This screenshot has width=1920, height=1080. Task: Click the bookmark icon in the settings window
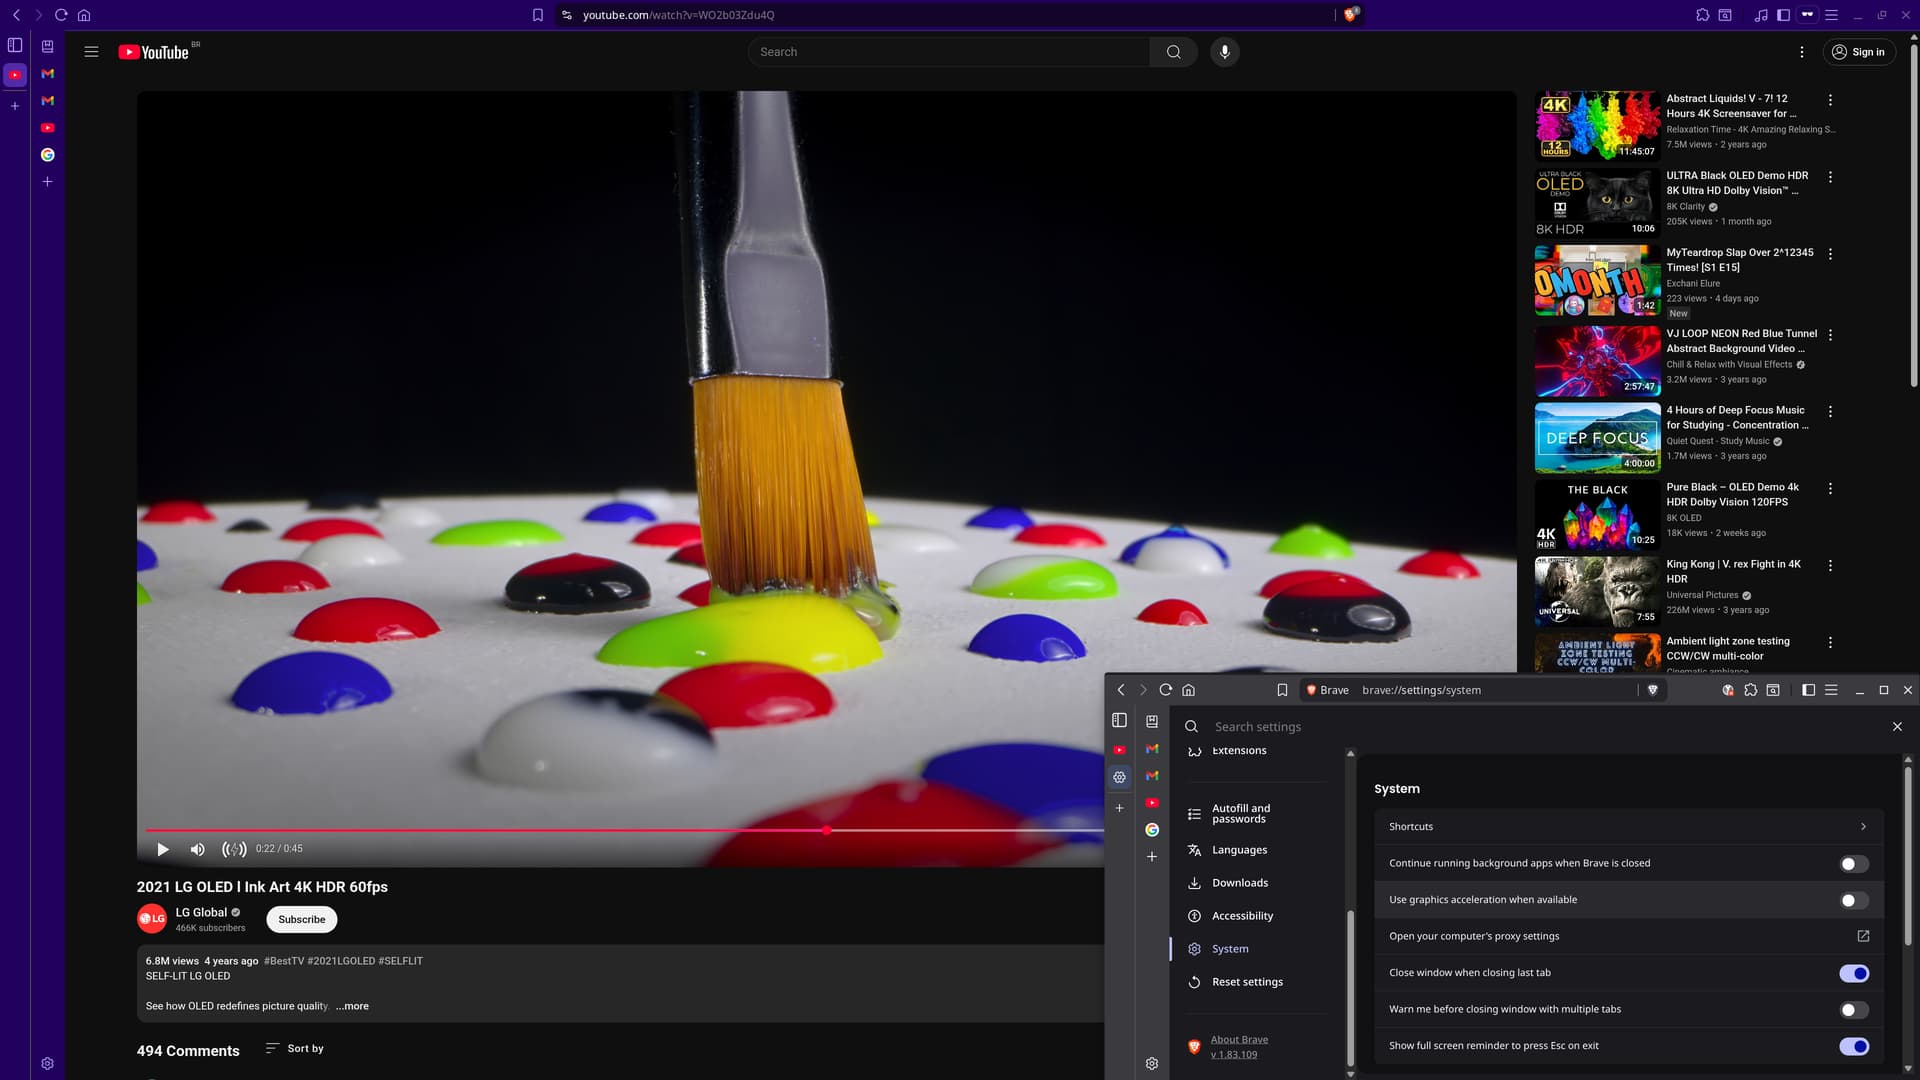[1282, 690]
